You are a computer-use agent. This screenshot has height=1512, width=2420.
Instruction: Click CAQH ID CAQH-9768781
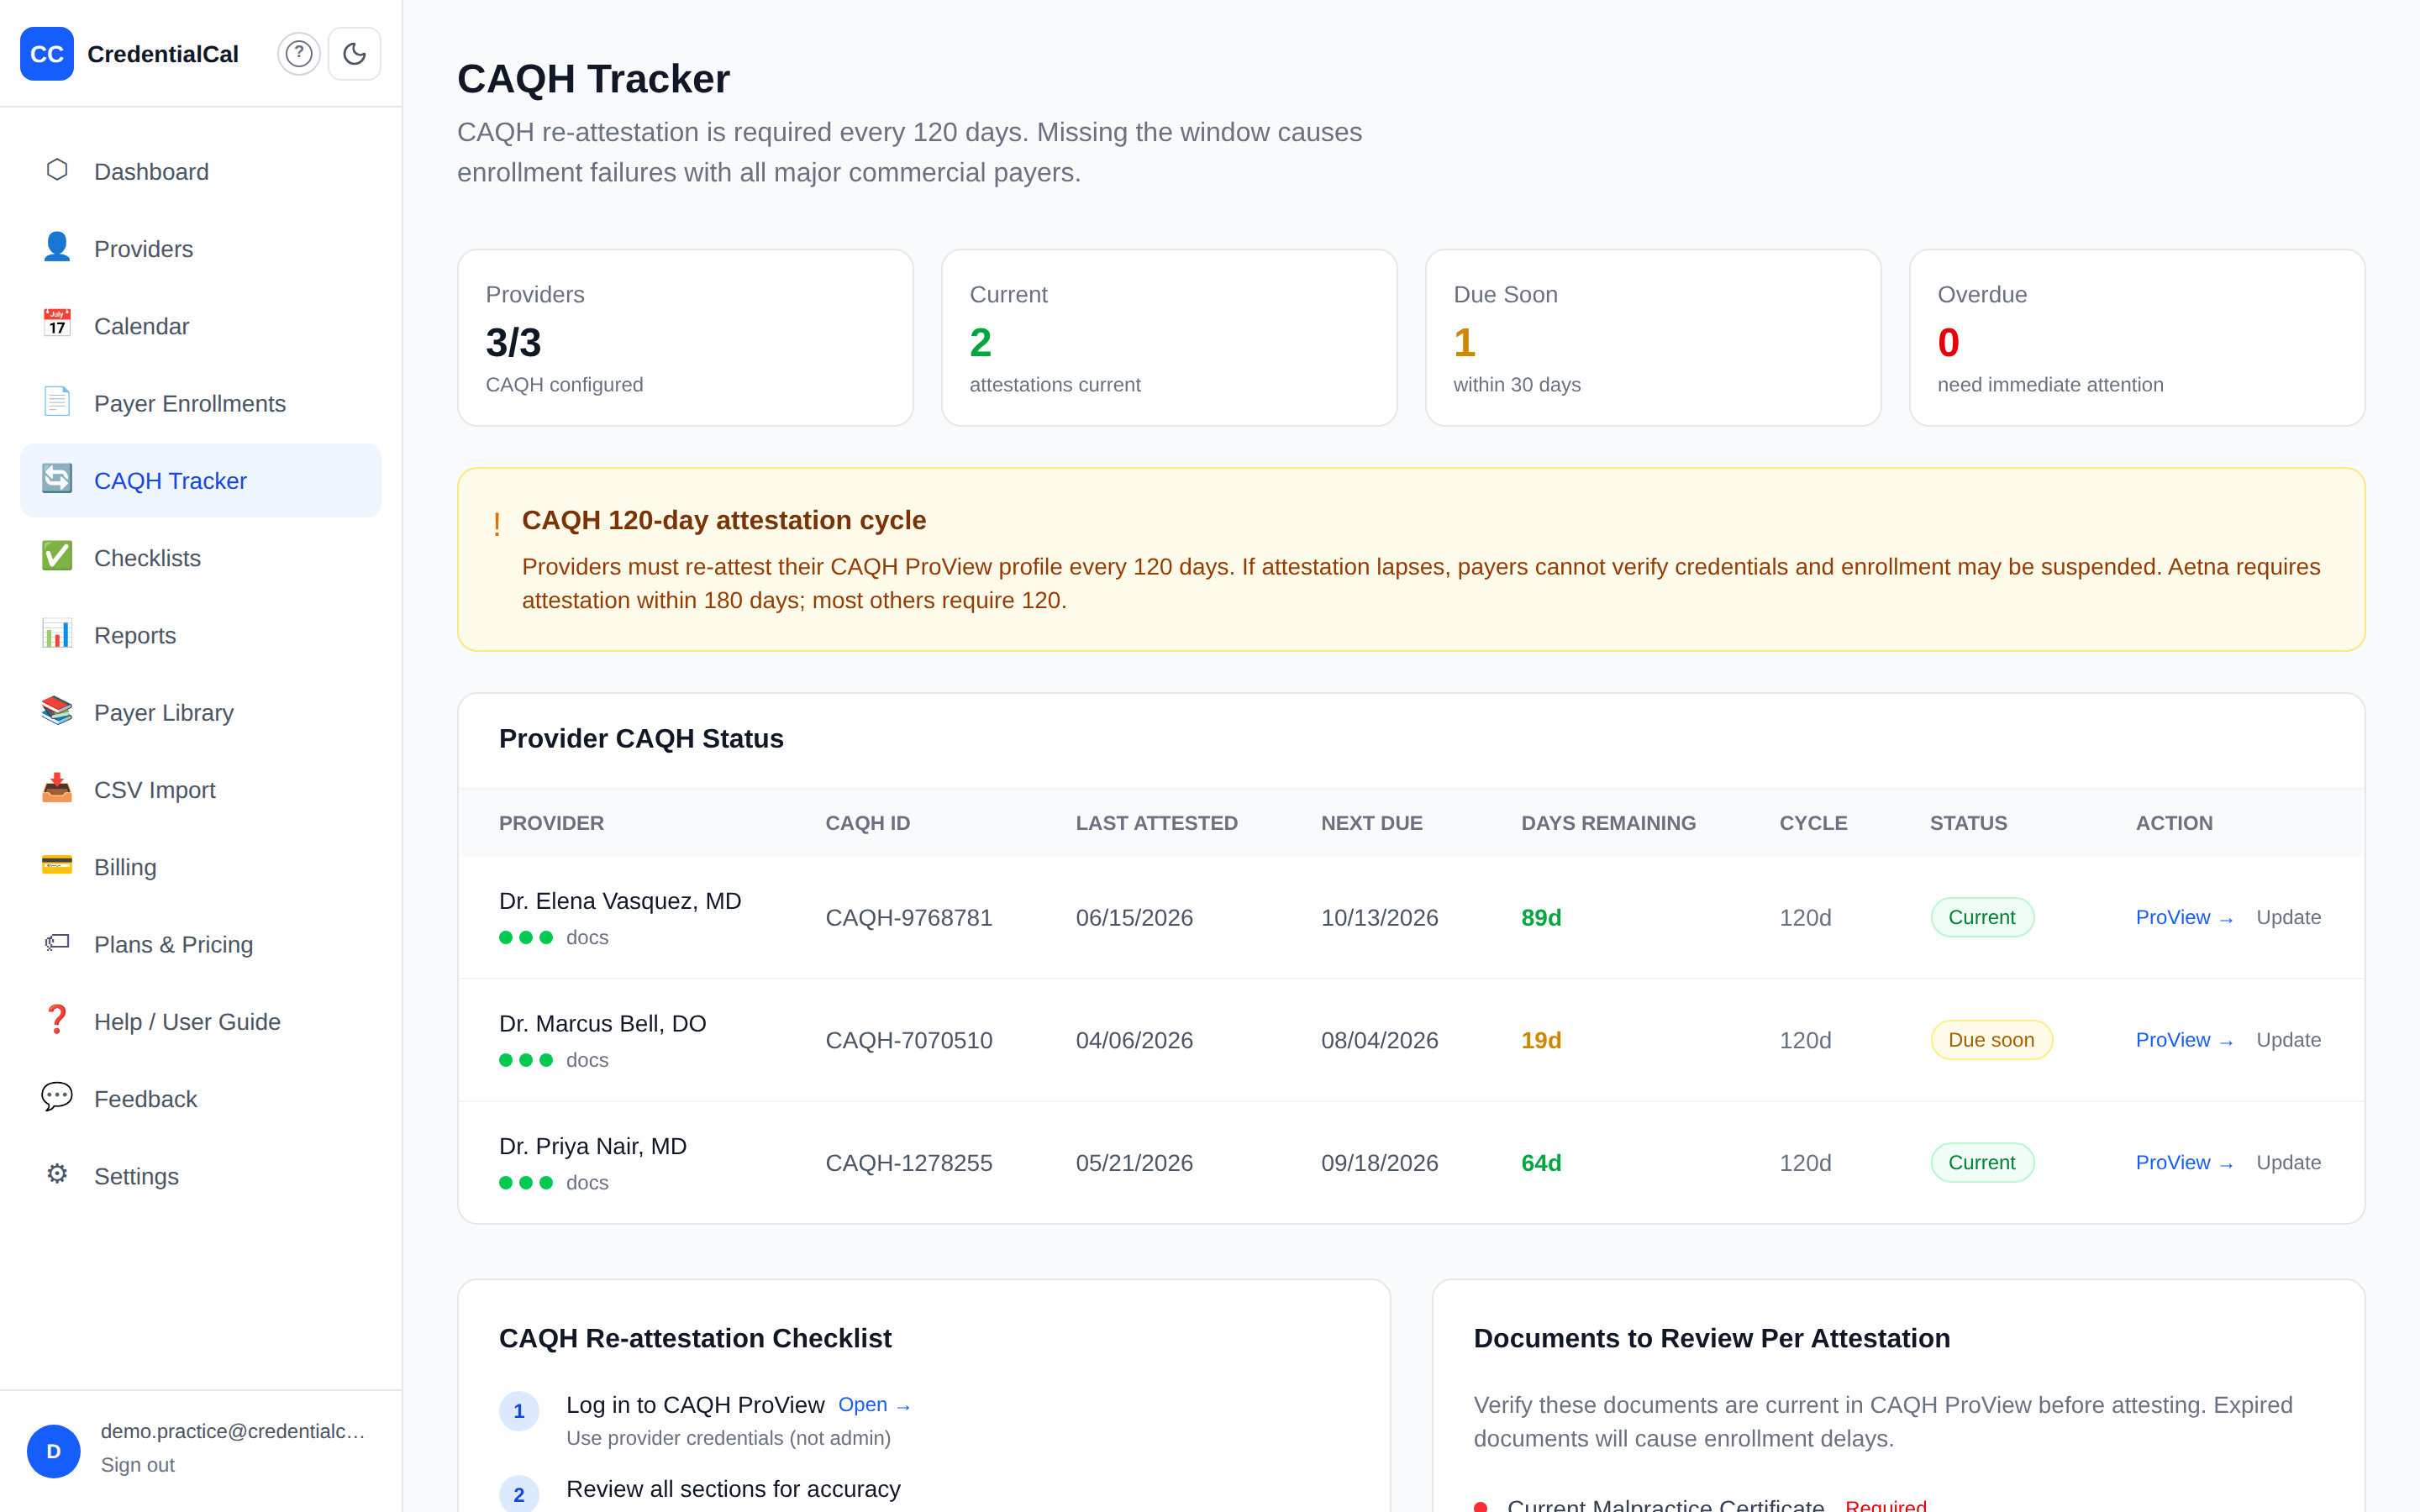pyautogui.click(x=909, y=917)
